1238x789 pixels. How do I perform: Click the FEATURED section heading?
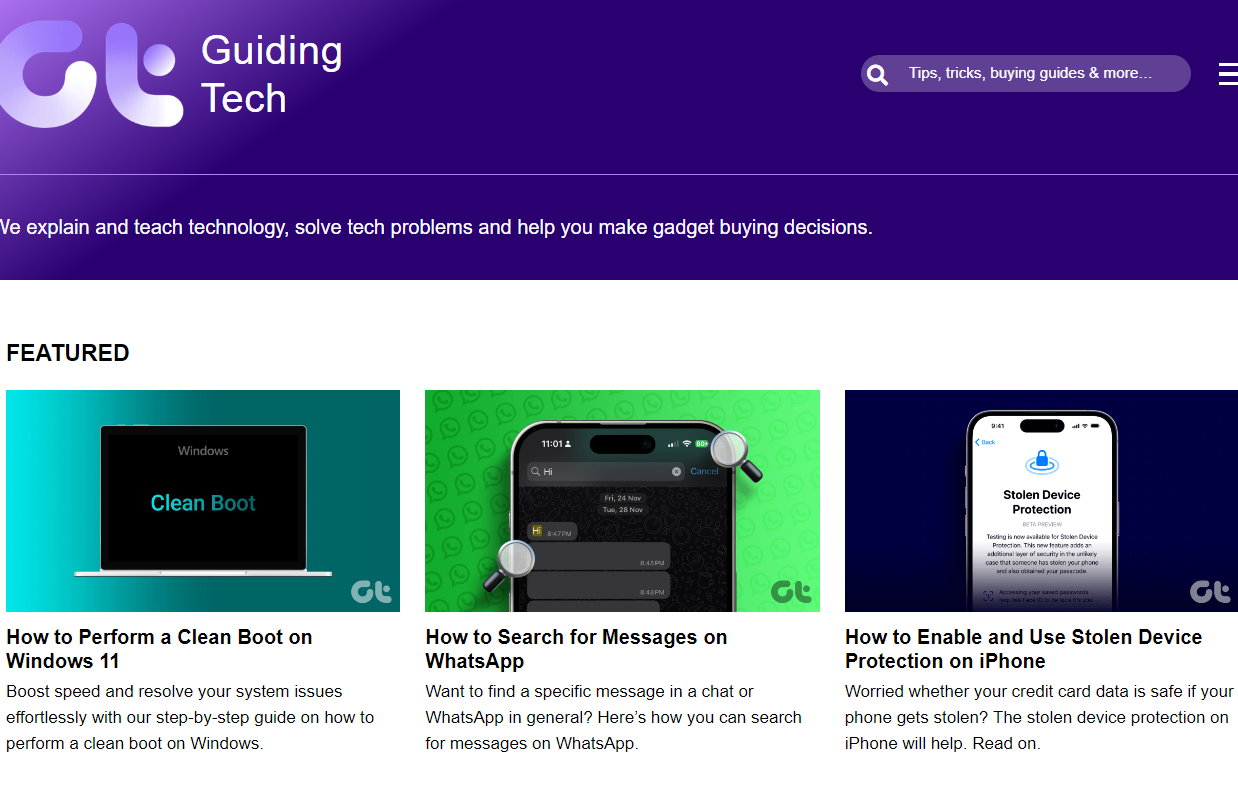[x=68, y=353]
